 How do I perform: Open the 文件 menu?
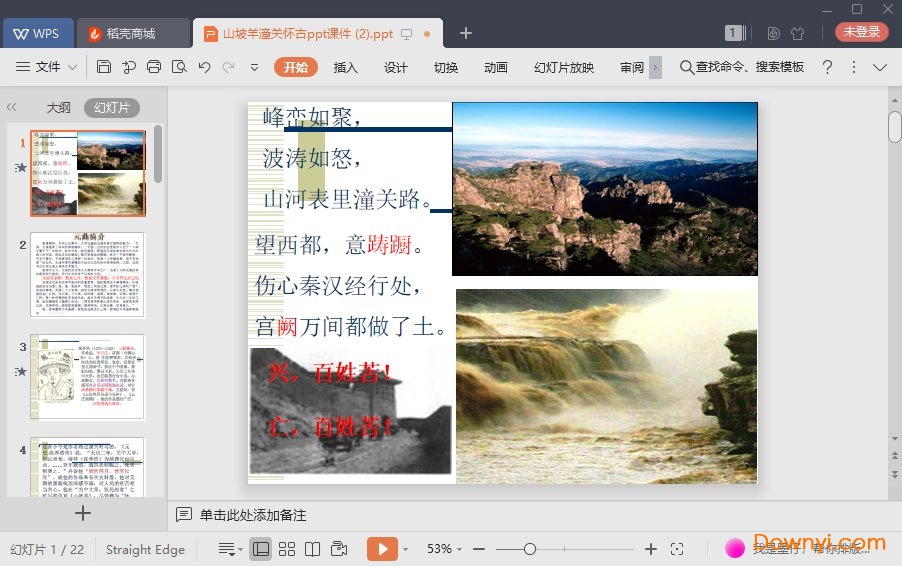point(47,67)
